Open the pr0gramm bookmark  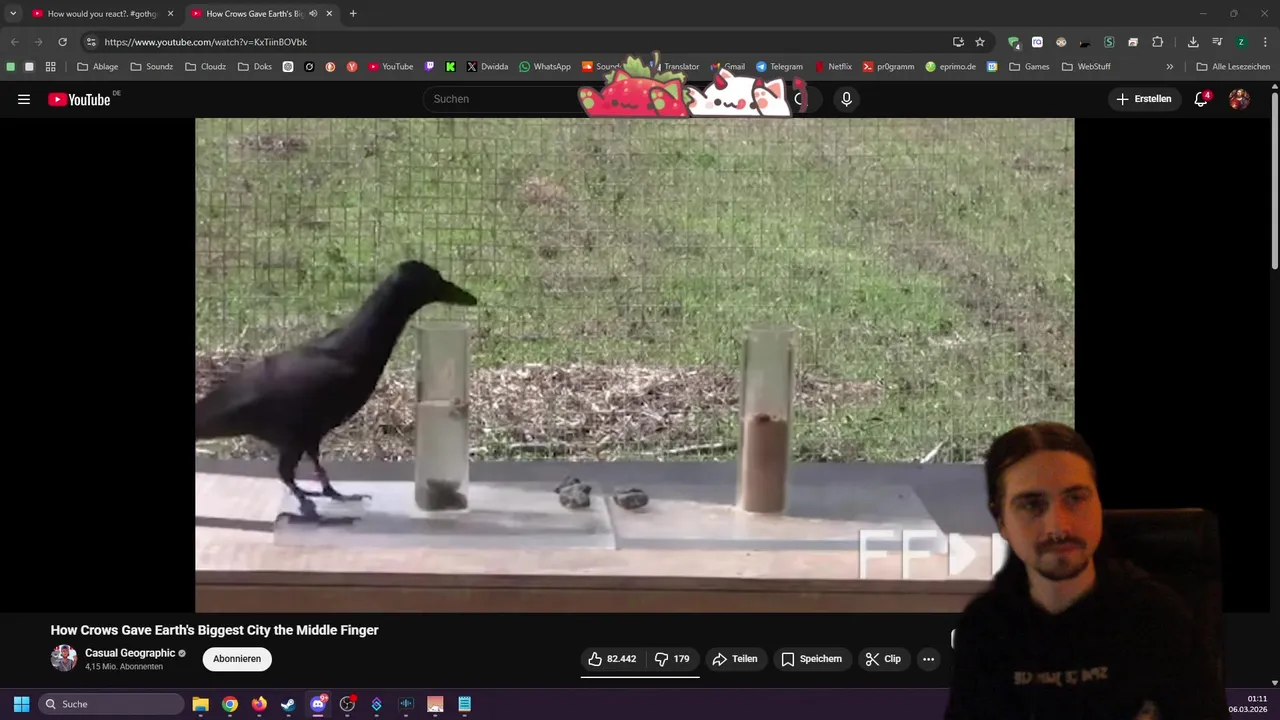click(x=888, y=67)
